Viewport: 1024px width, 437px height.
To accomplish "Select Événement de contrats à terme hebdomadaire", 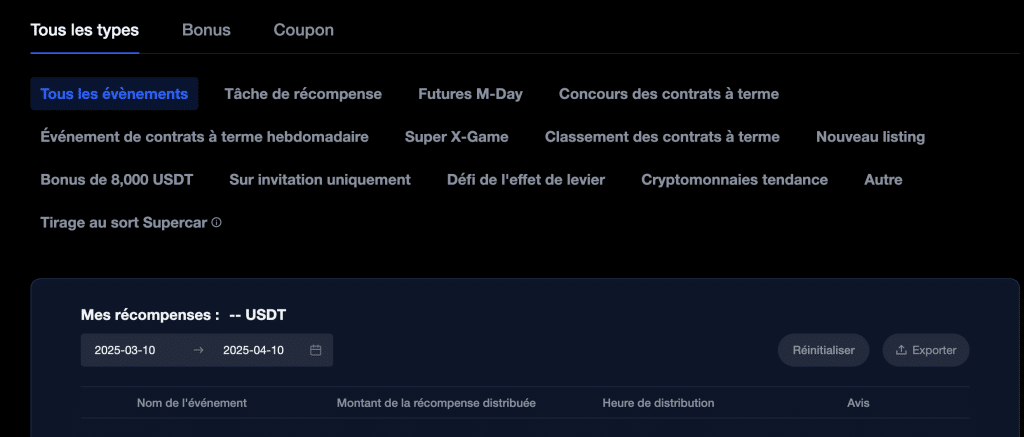I will (204, 137).
